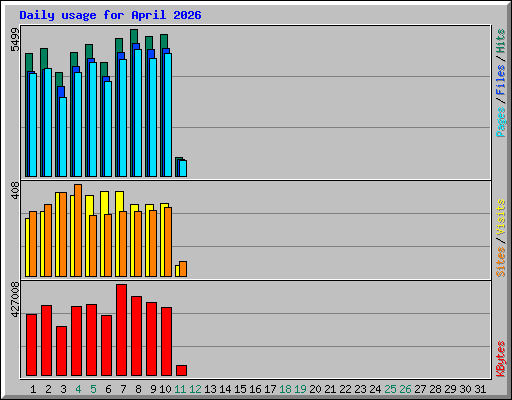The image size is (512, 400).
Task: Click day 1 on the x-axis
Action: 33,389
